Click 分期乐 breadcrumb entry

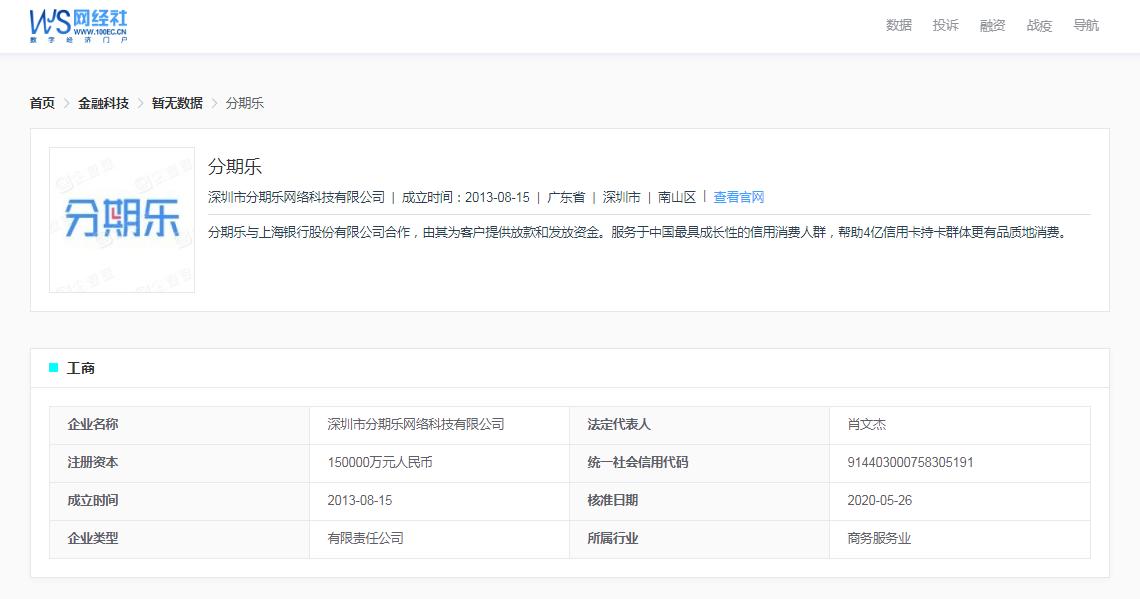(242, 102)
